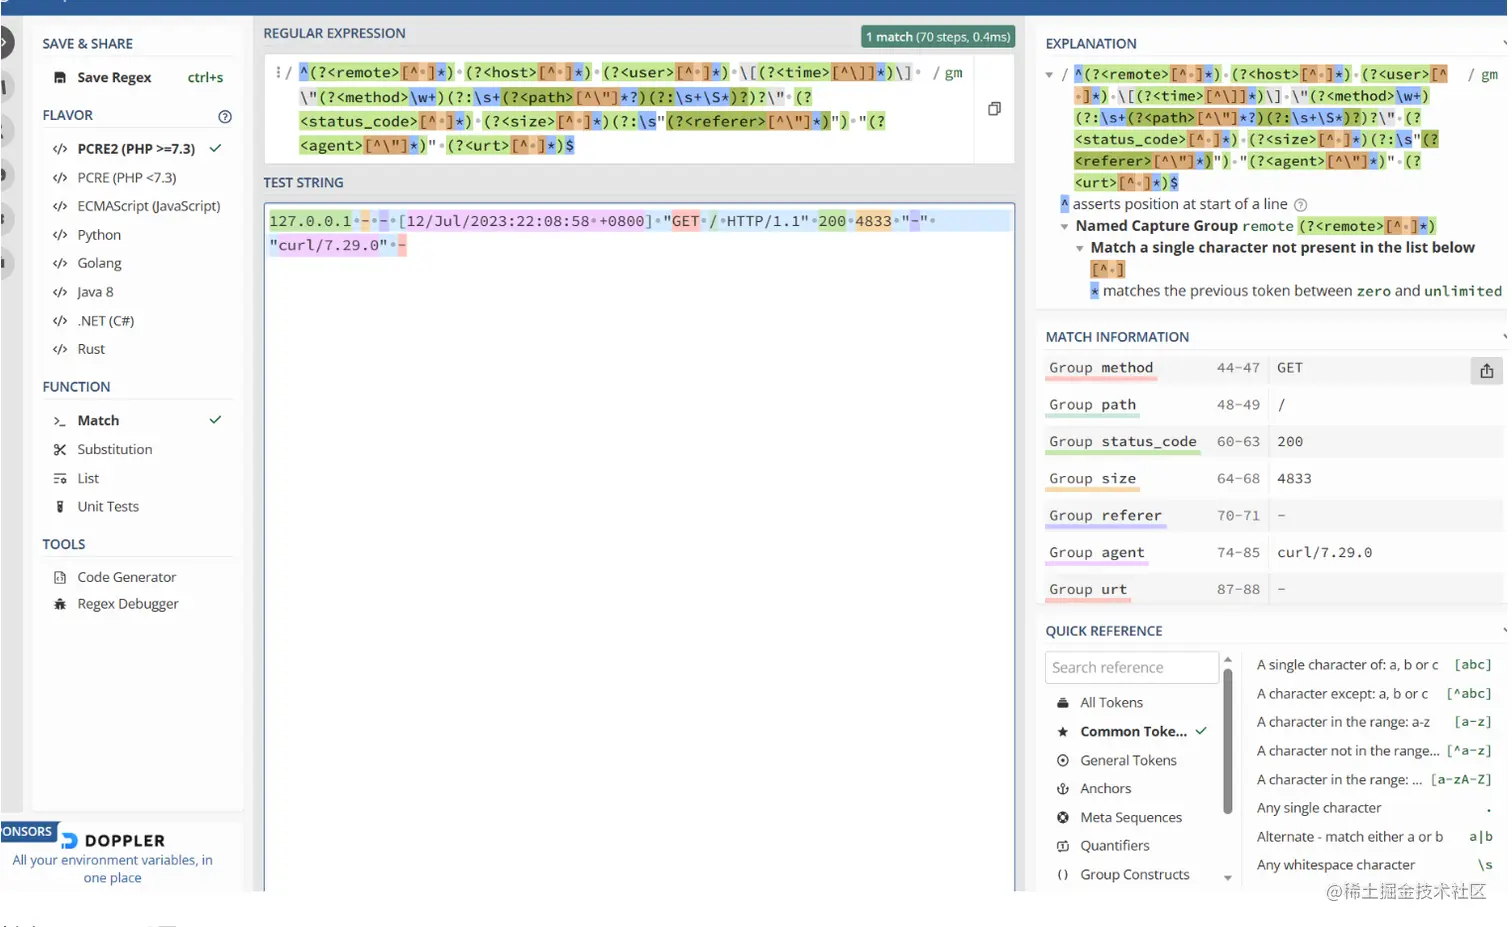The image size is (1512, 927).
Task: Switch flavor to Python
Action: 99,234
